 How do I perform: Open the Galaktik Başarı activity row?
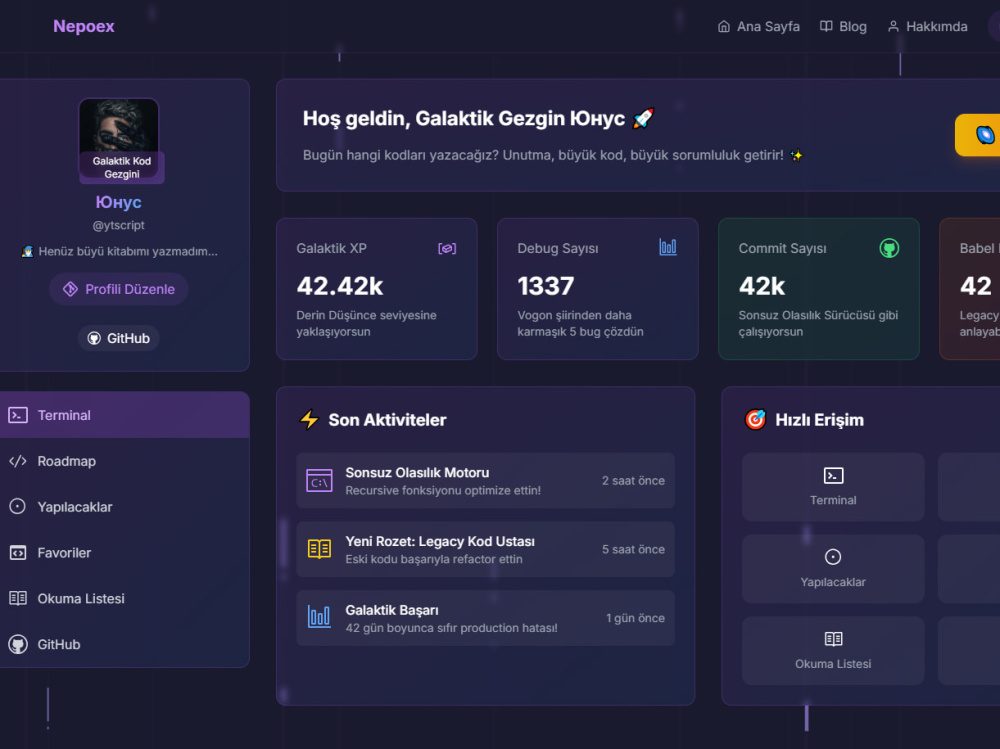[x=485, y=618]
